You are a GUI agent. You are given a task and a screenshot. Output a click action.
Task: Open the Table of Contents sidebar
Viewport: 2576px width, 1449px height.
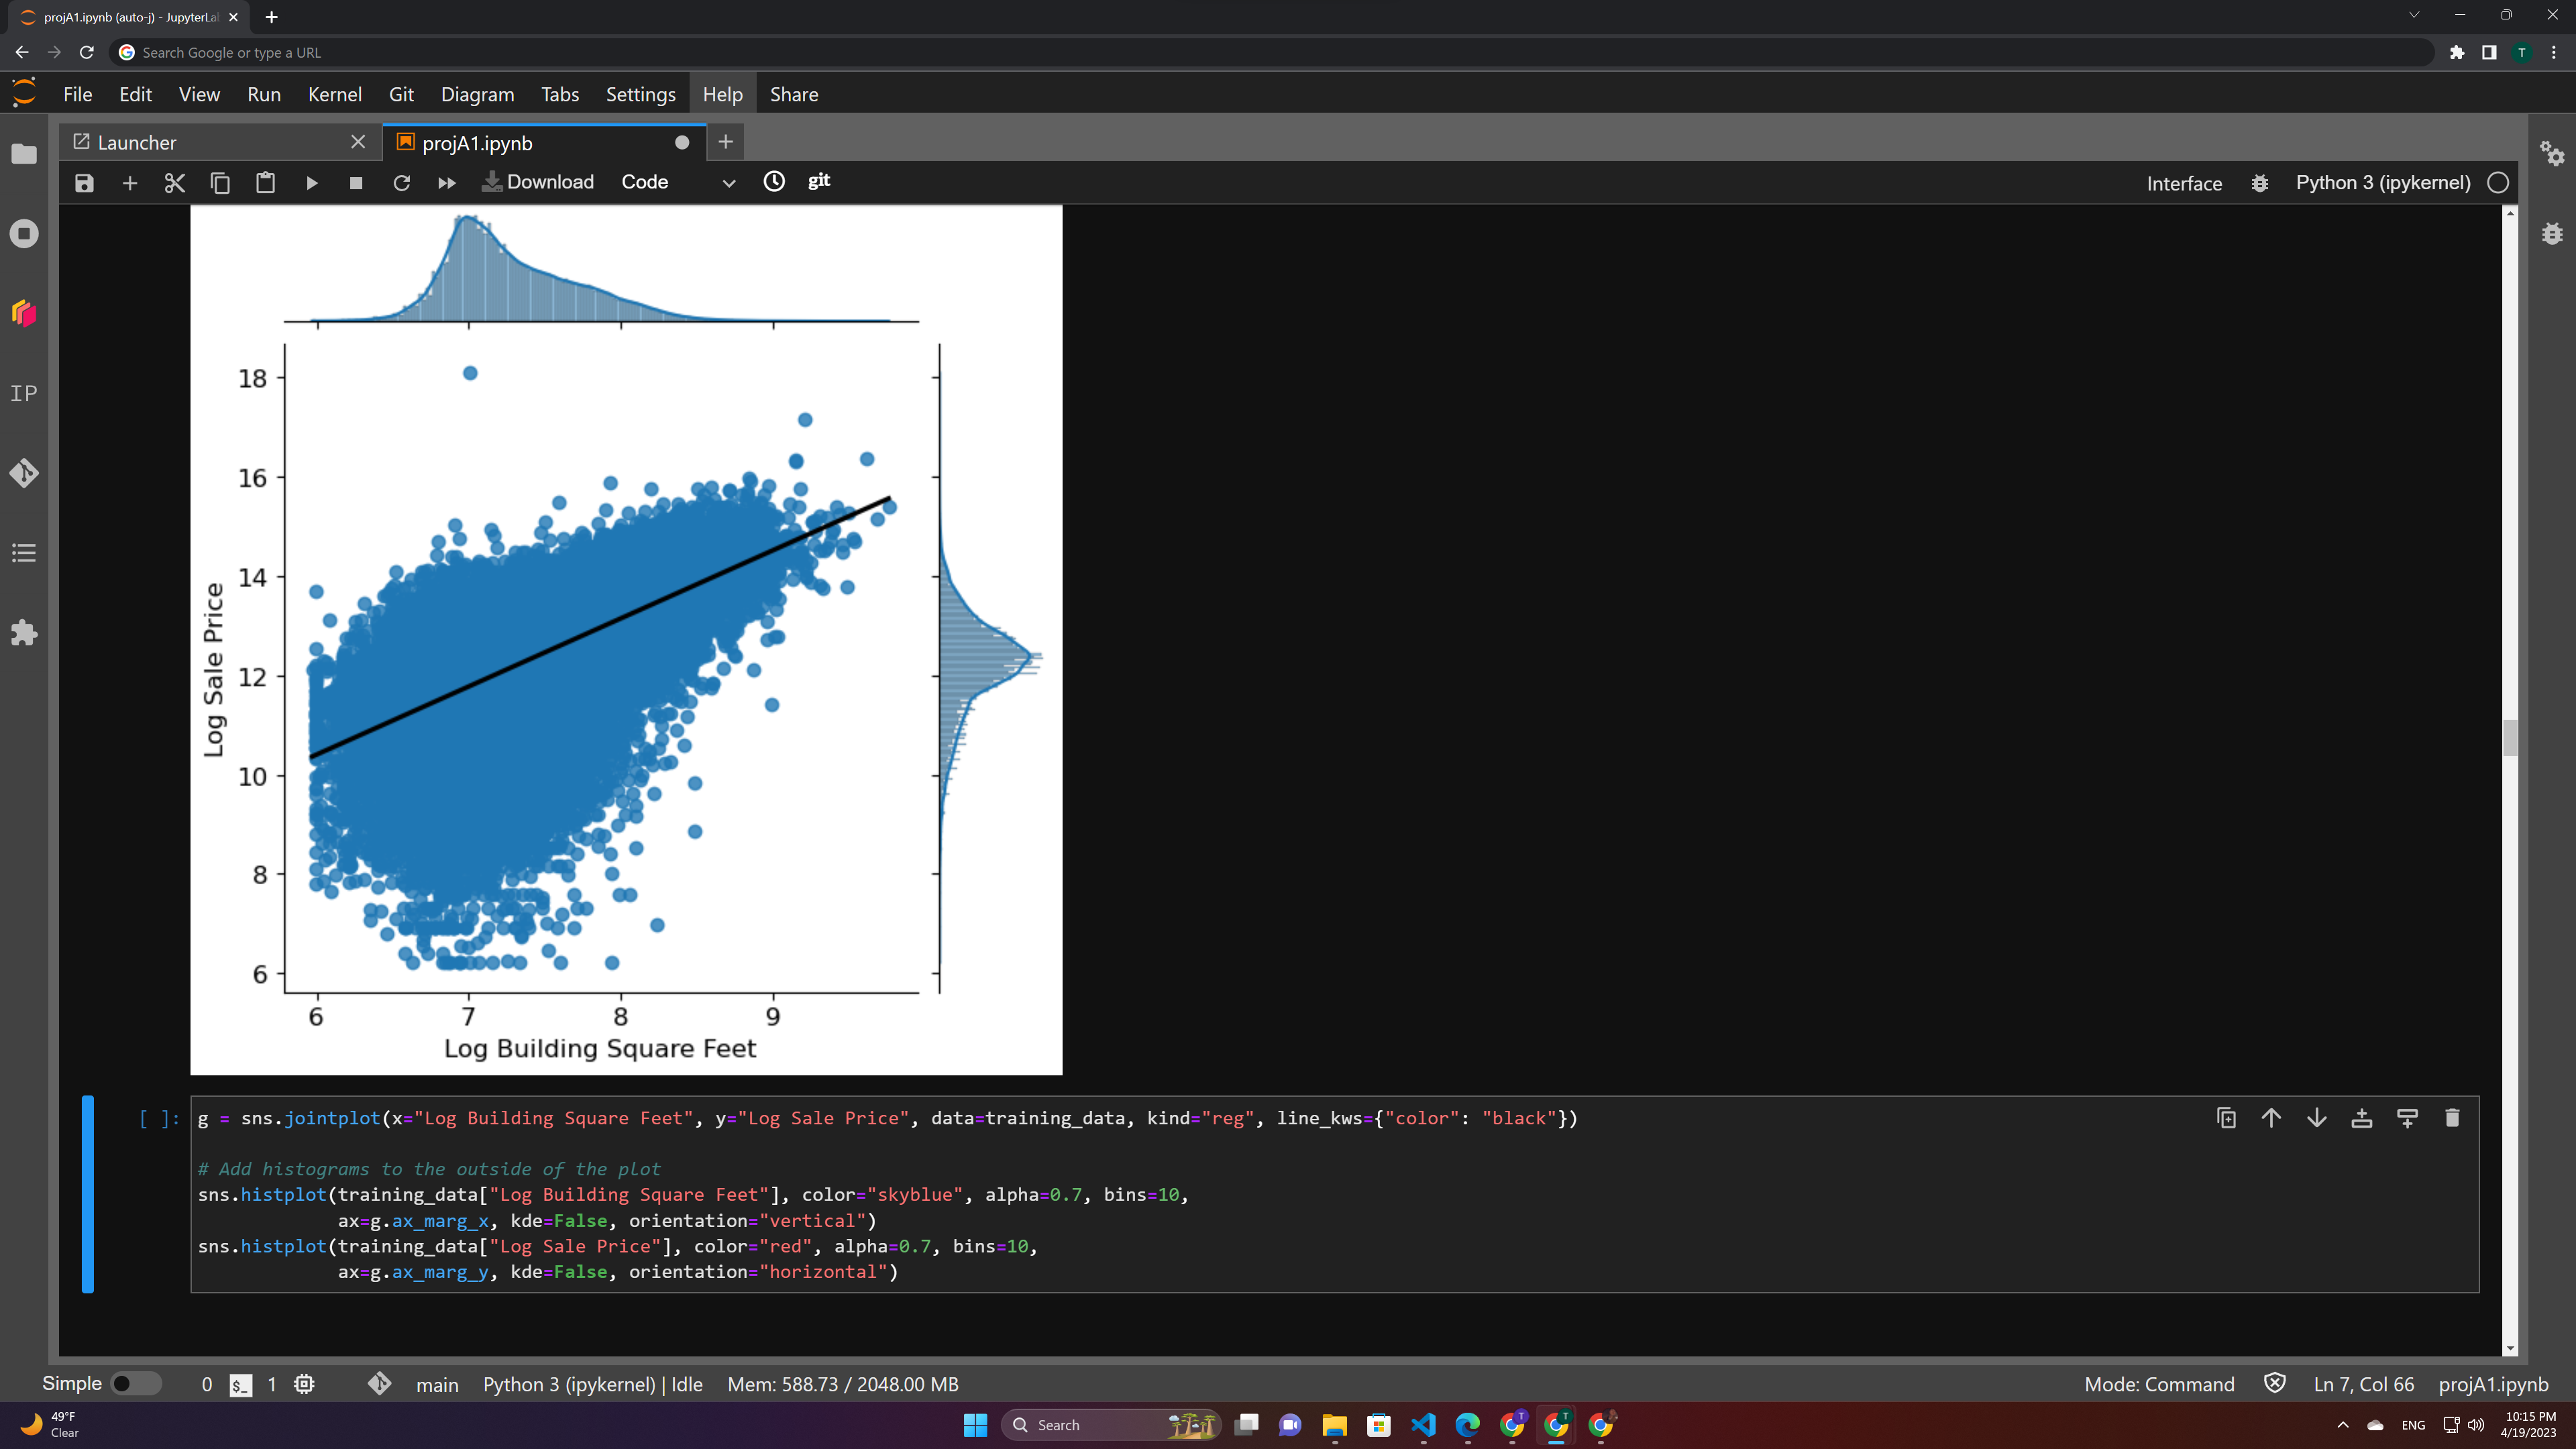[24, 553]
